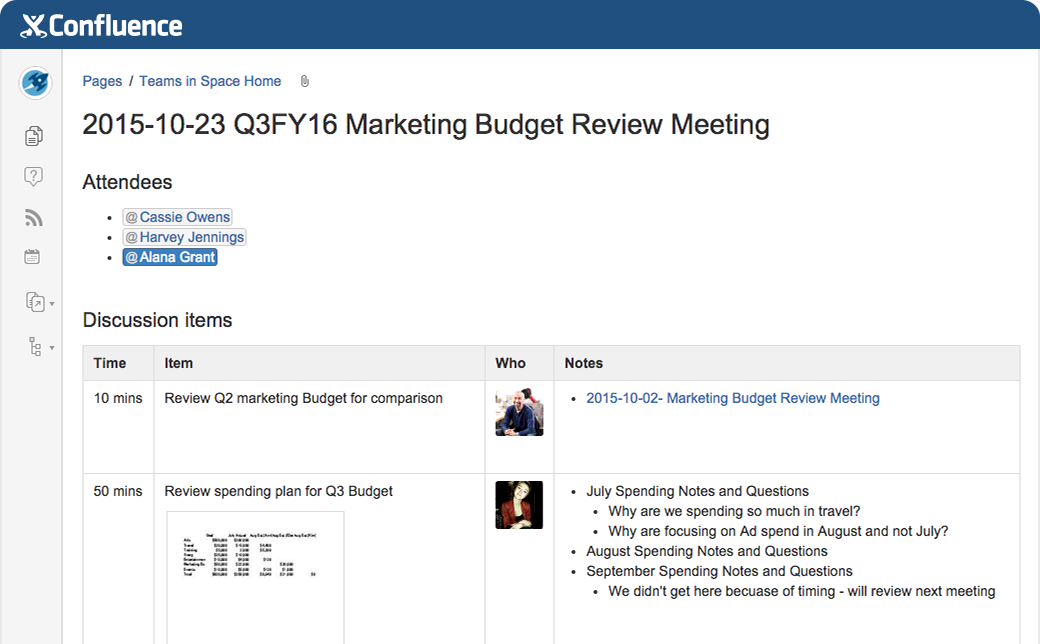
Task: Open Harvey Jennings' user mention
Action: 184,237
